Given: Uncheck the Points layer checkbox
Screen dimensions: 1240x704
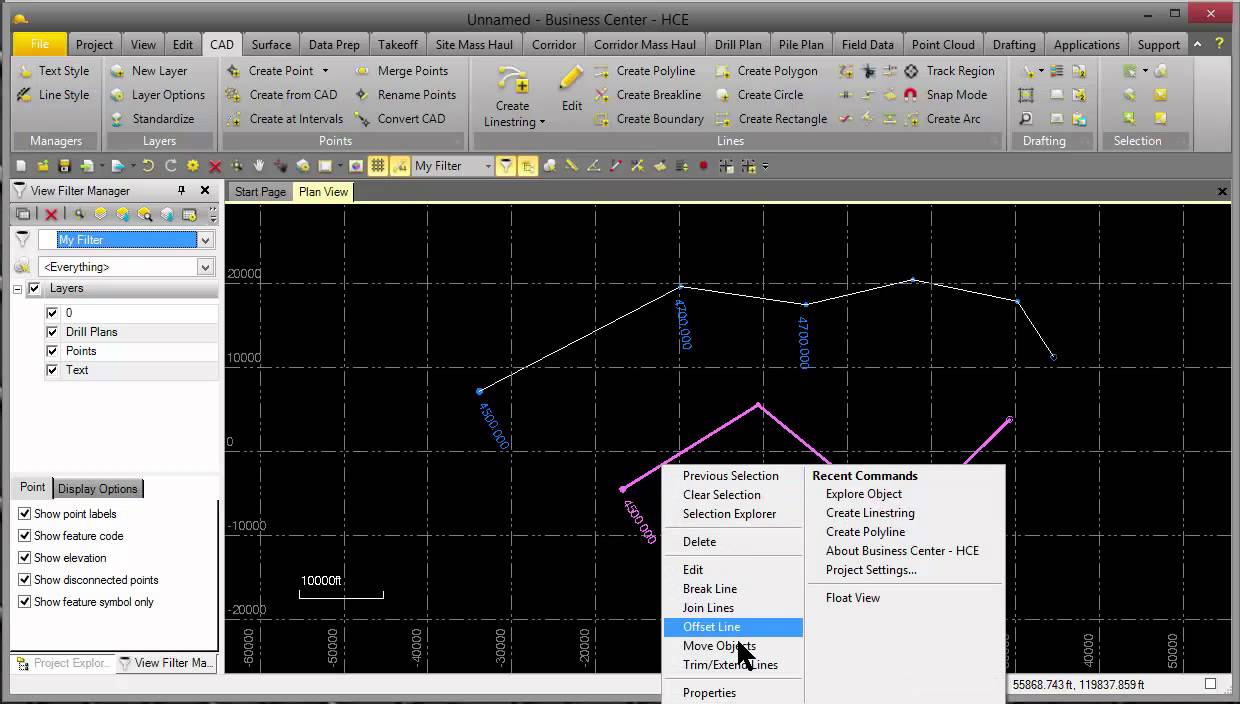Looking at the screenshot, I should click(x=52, y=351).
